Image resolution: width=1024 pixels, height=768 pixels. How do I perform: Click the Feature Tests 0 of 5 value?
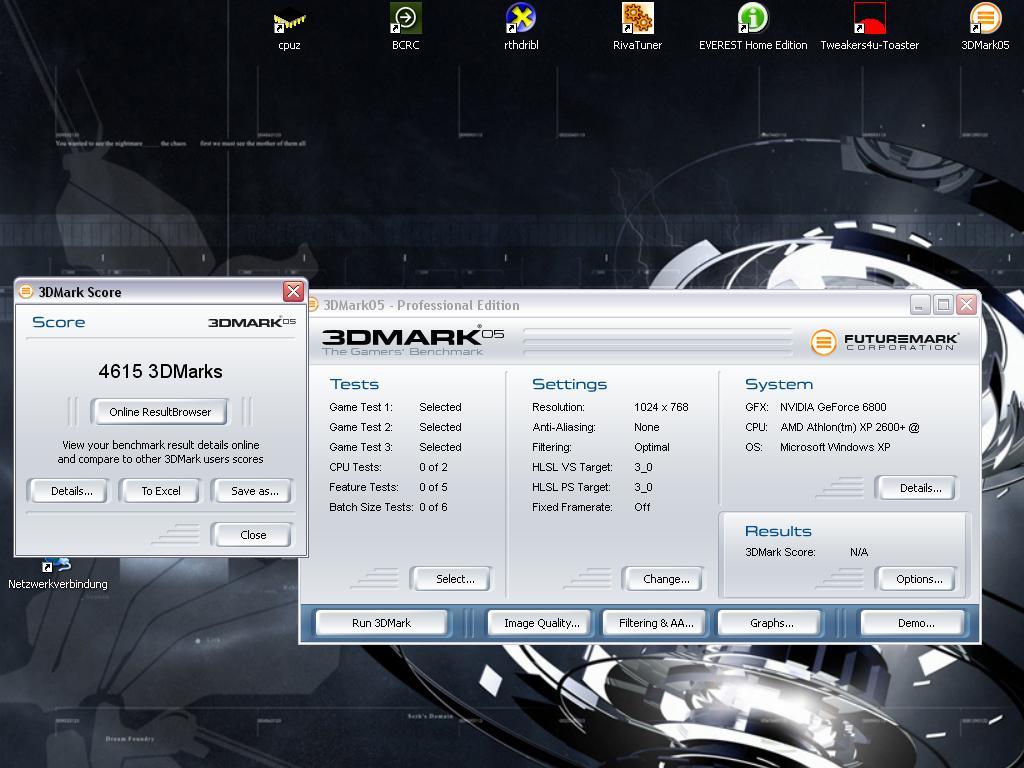(x=433, y=487)
